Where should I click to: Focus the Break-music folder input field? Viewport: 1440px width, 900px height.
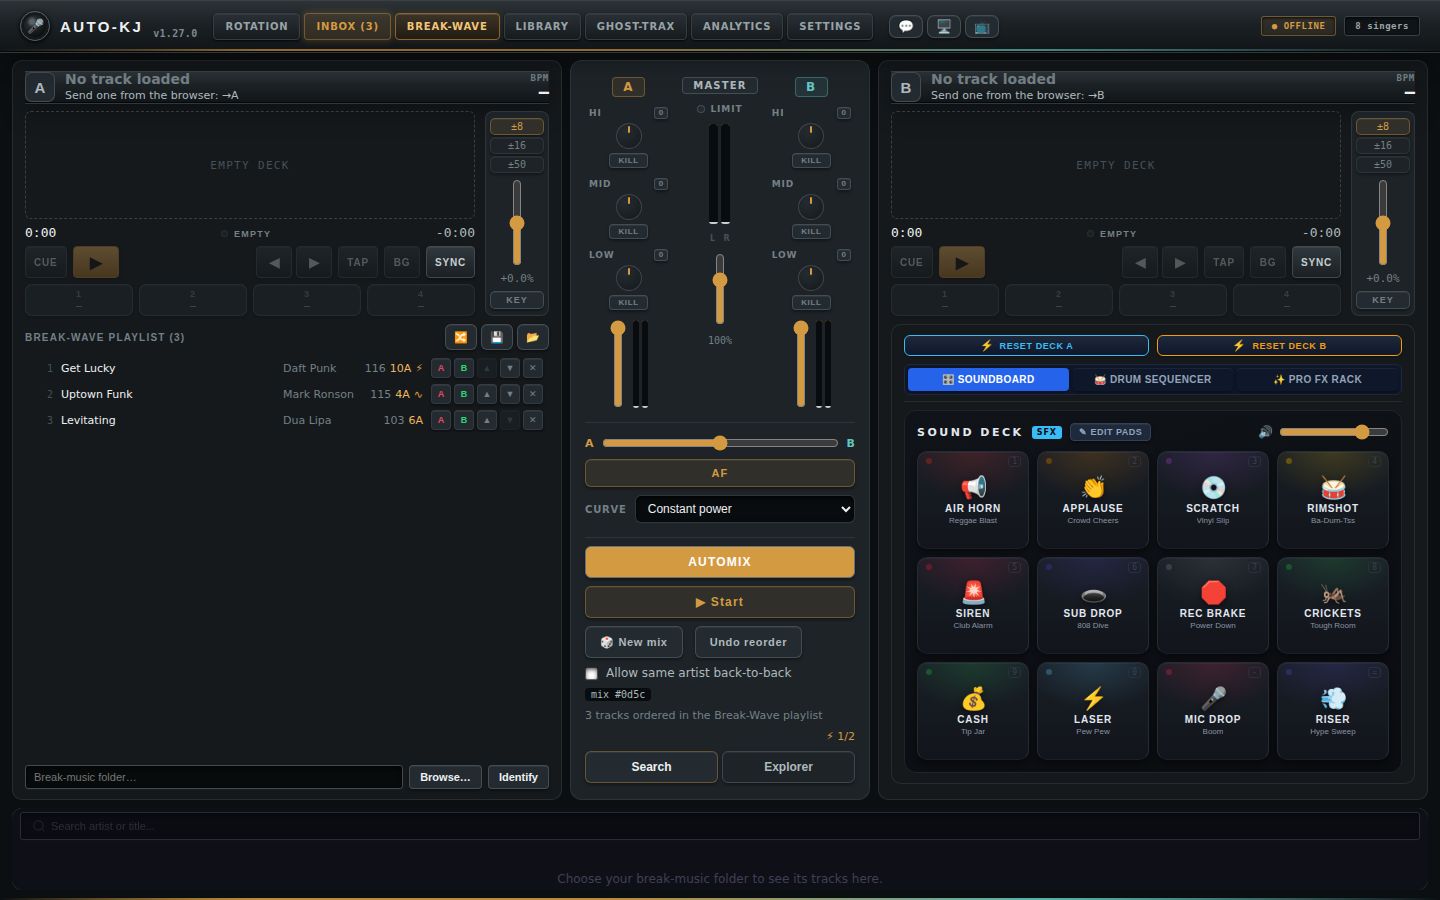coord(214,777)
